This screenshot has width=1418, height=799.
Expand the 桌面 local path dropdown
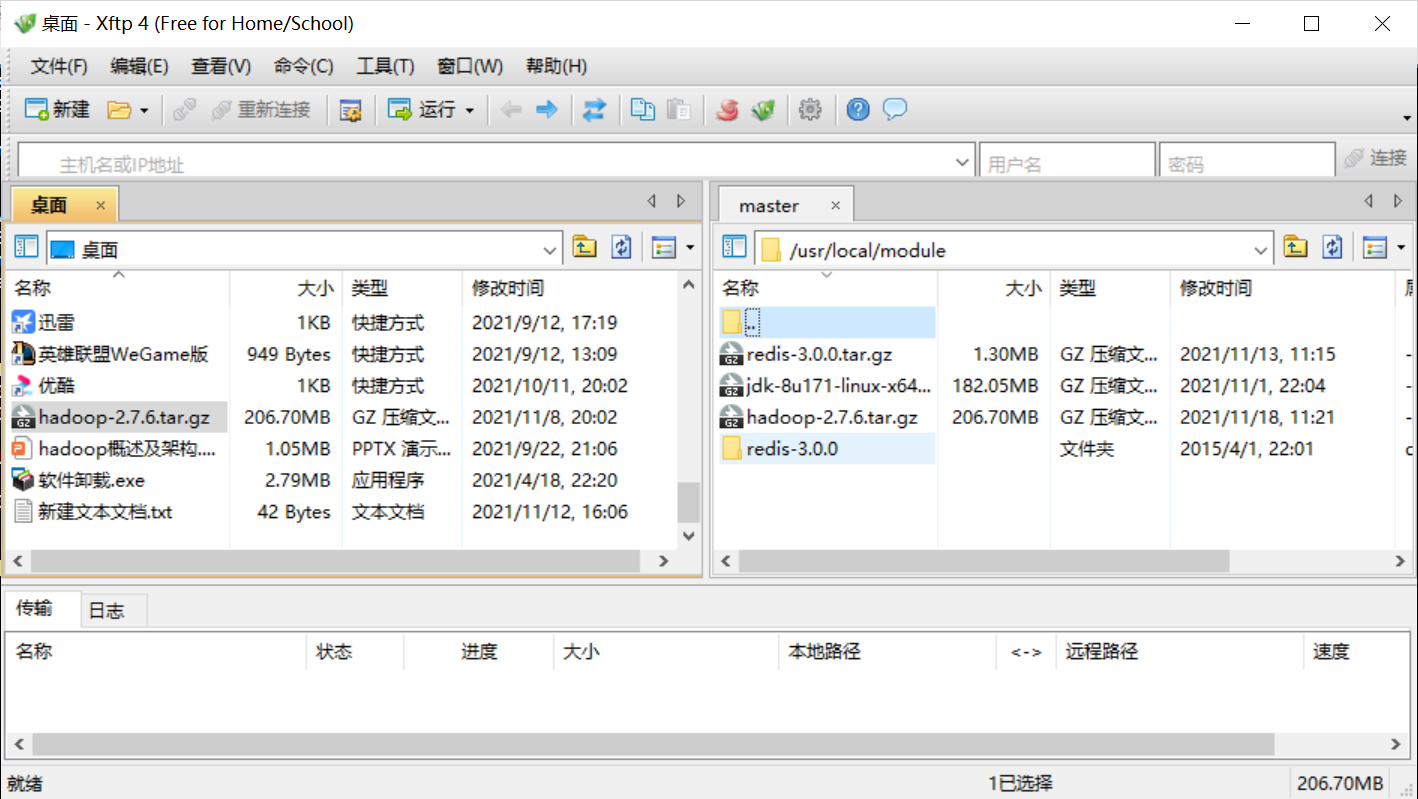click(550, 250)
